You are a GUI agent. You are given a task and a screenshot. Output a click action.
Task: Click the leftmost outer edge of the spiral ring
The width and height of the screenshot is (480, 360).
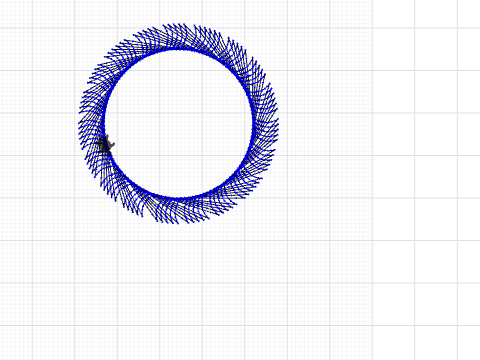80,123
